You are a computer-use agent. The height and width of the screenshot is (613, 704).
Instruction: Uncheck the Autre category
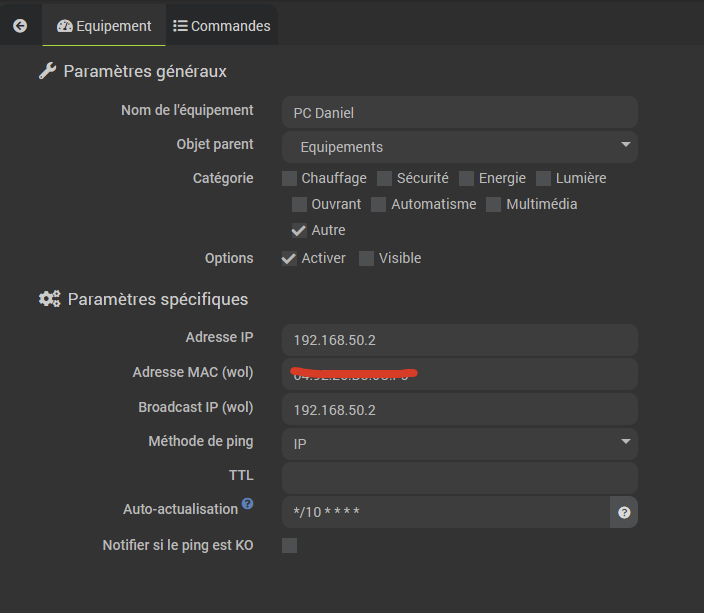pos(300,231)
